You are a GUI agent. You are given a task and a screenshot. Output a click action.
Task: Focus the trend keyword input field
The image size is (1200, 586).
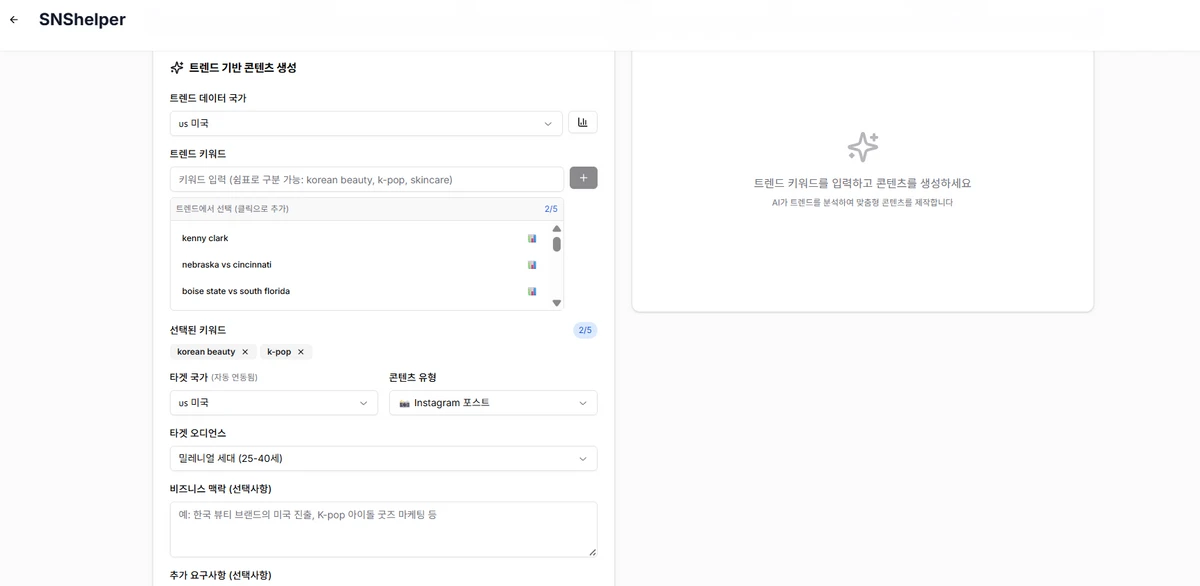[367, 180]
